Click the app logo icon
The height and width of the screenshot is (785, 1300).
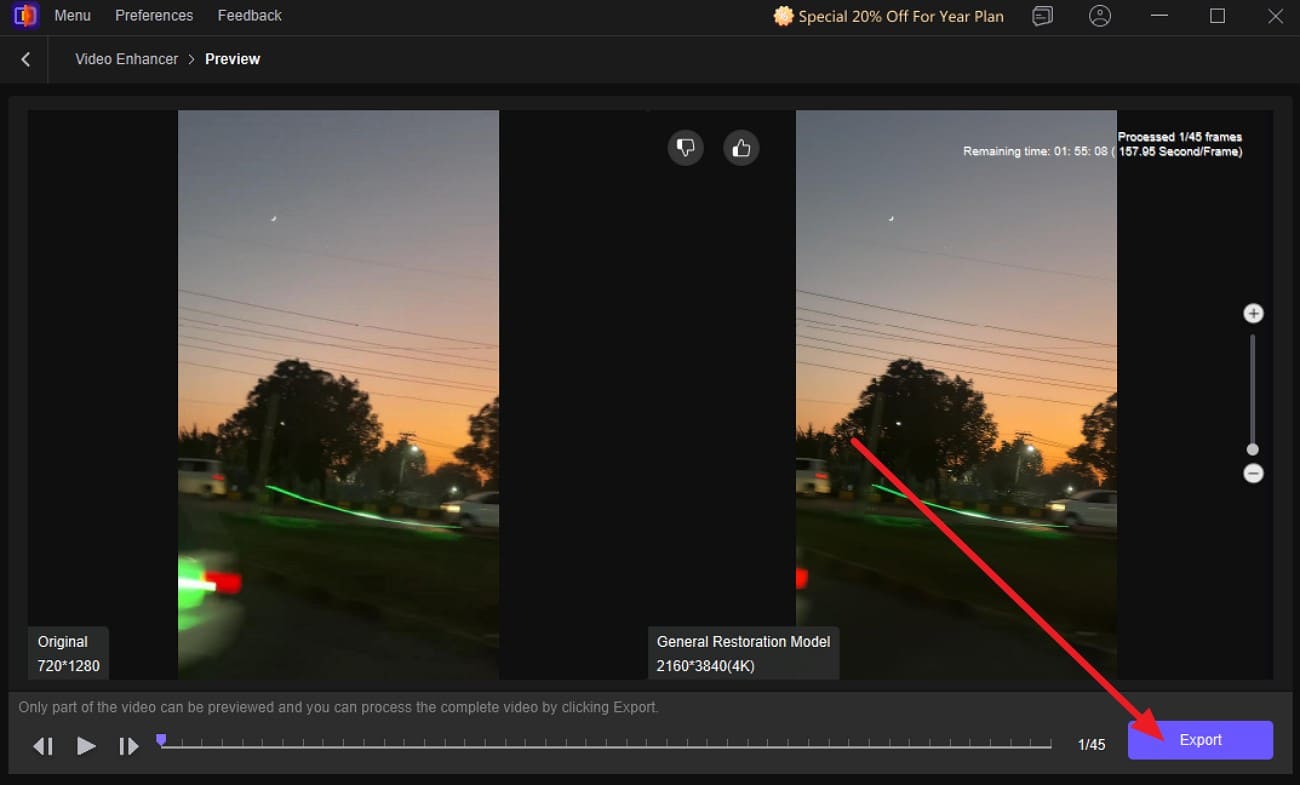25,16
